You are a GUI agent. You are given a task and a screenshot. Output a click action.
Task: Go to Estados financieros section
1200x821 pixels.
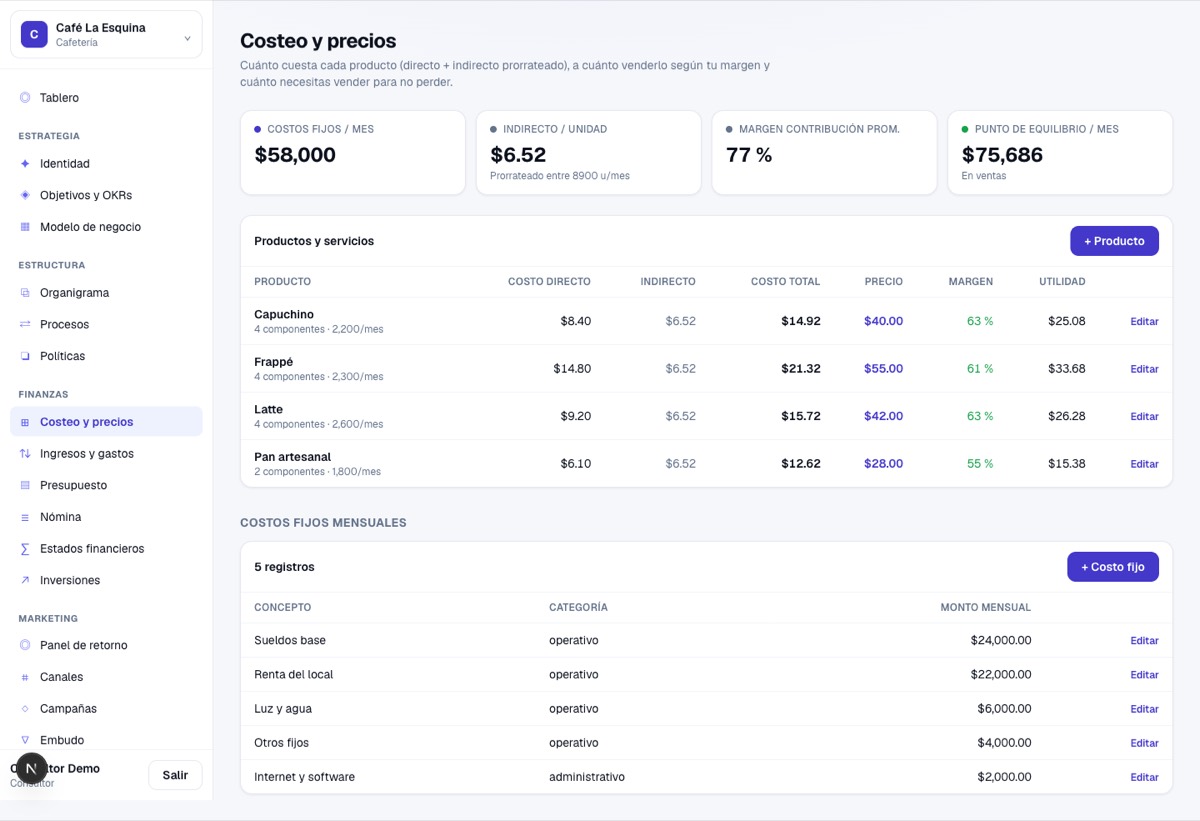click(106, 549)
